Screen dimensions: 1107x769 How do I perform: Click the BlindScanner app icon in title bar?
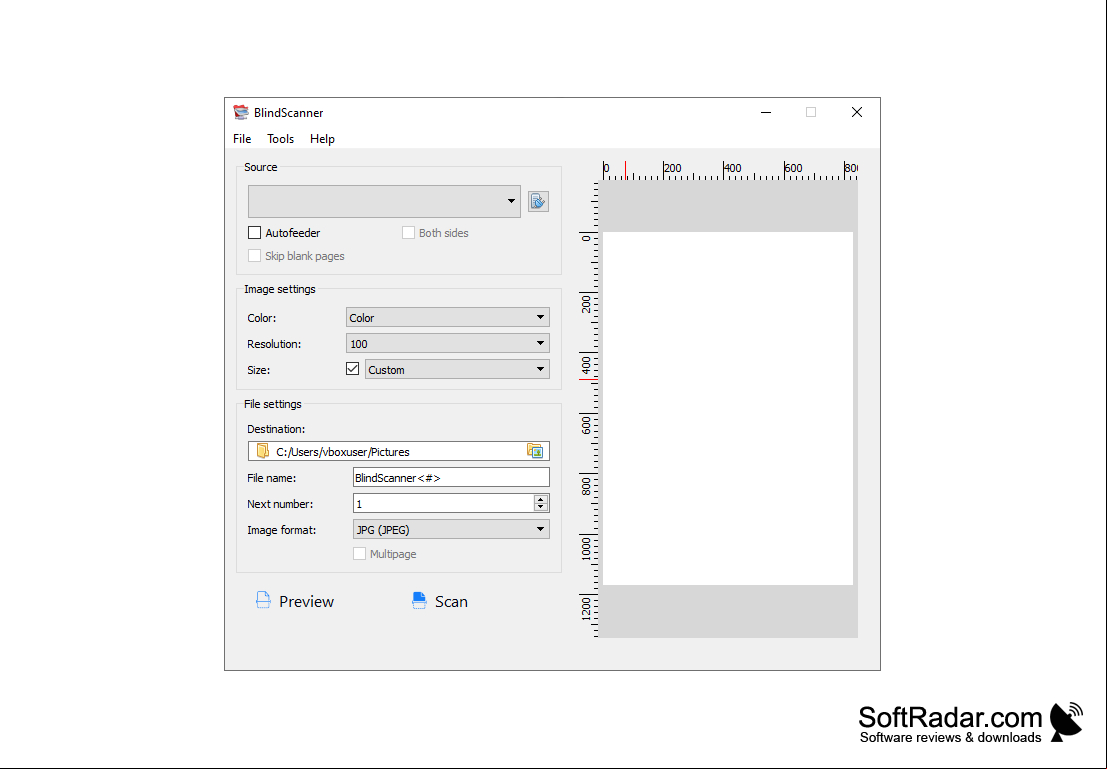pyautogui.click(x=241, y=112)
